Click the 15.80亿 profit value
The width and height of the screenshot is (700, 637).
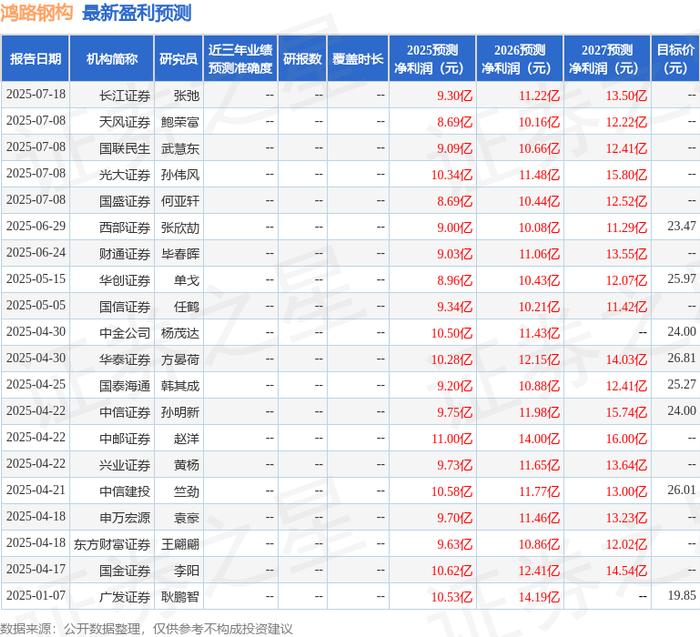click(x=626, y=175)
